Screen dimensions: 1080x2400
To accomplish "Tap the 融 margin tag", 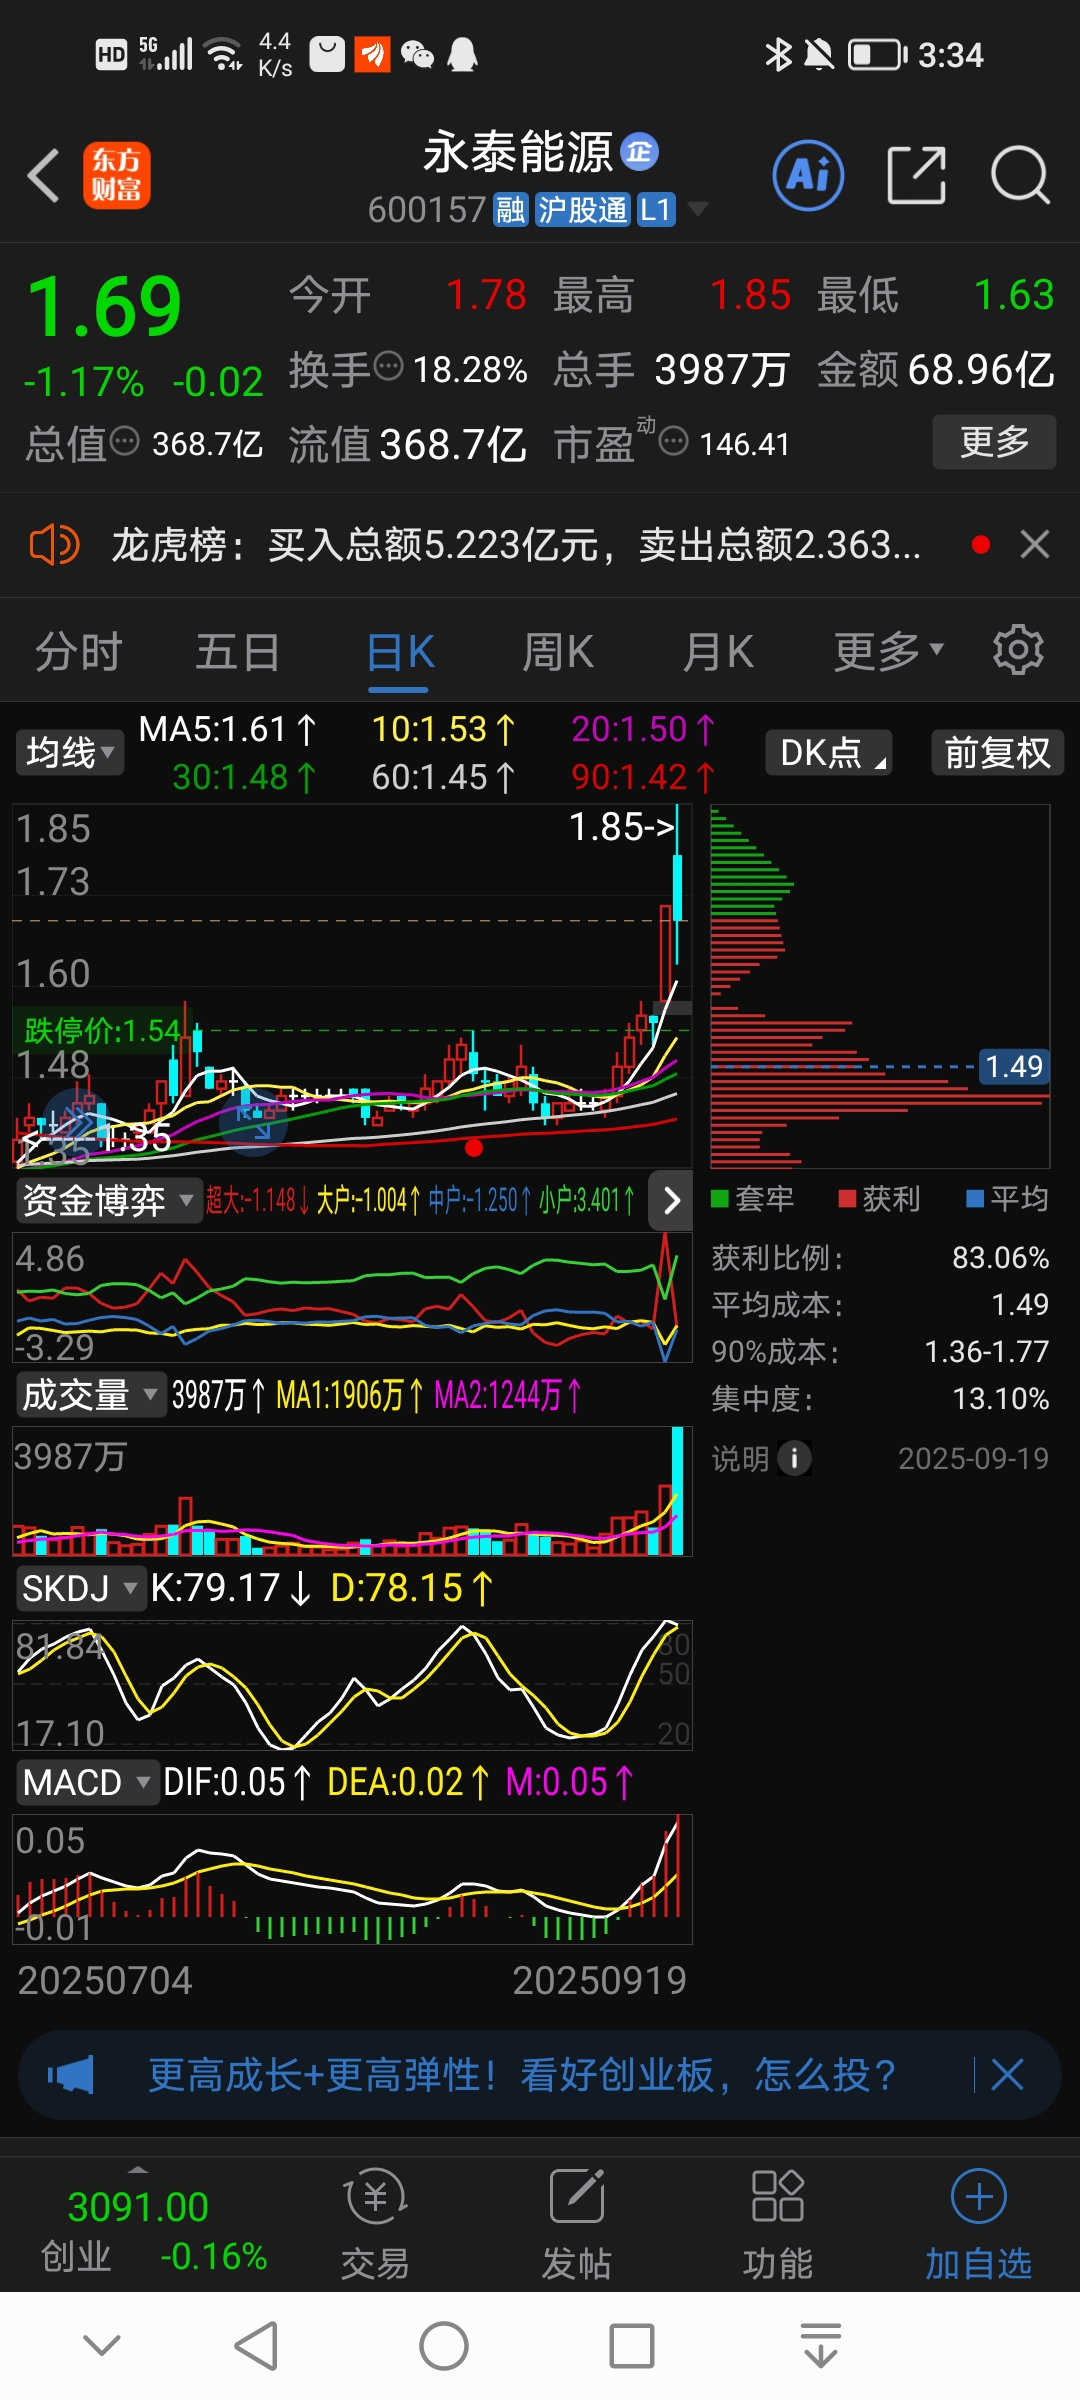I will click(511, 210).
